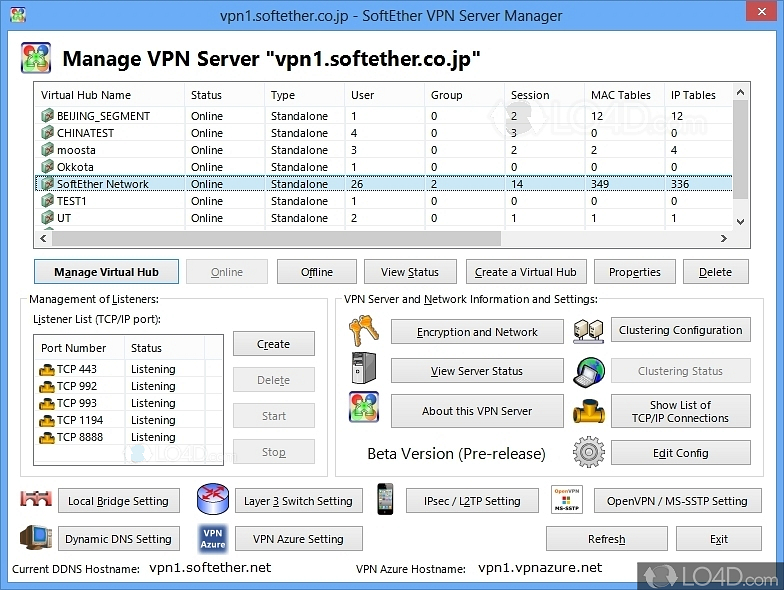Select the SoftEther Network hub row
Viewport: 784px width, 590px height.
[102, 184]
